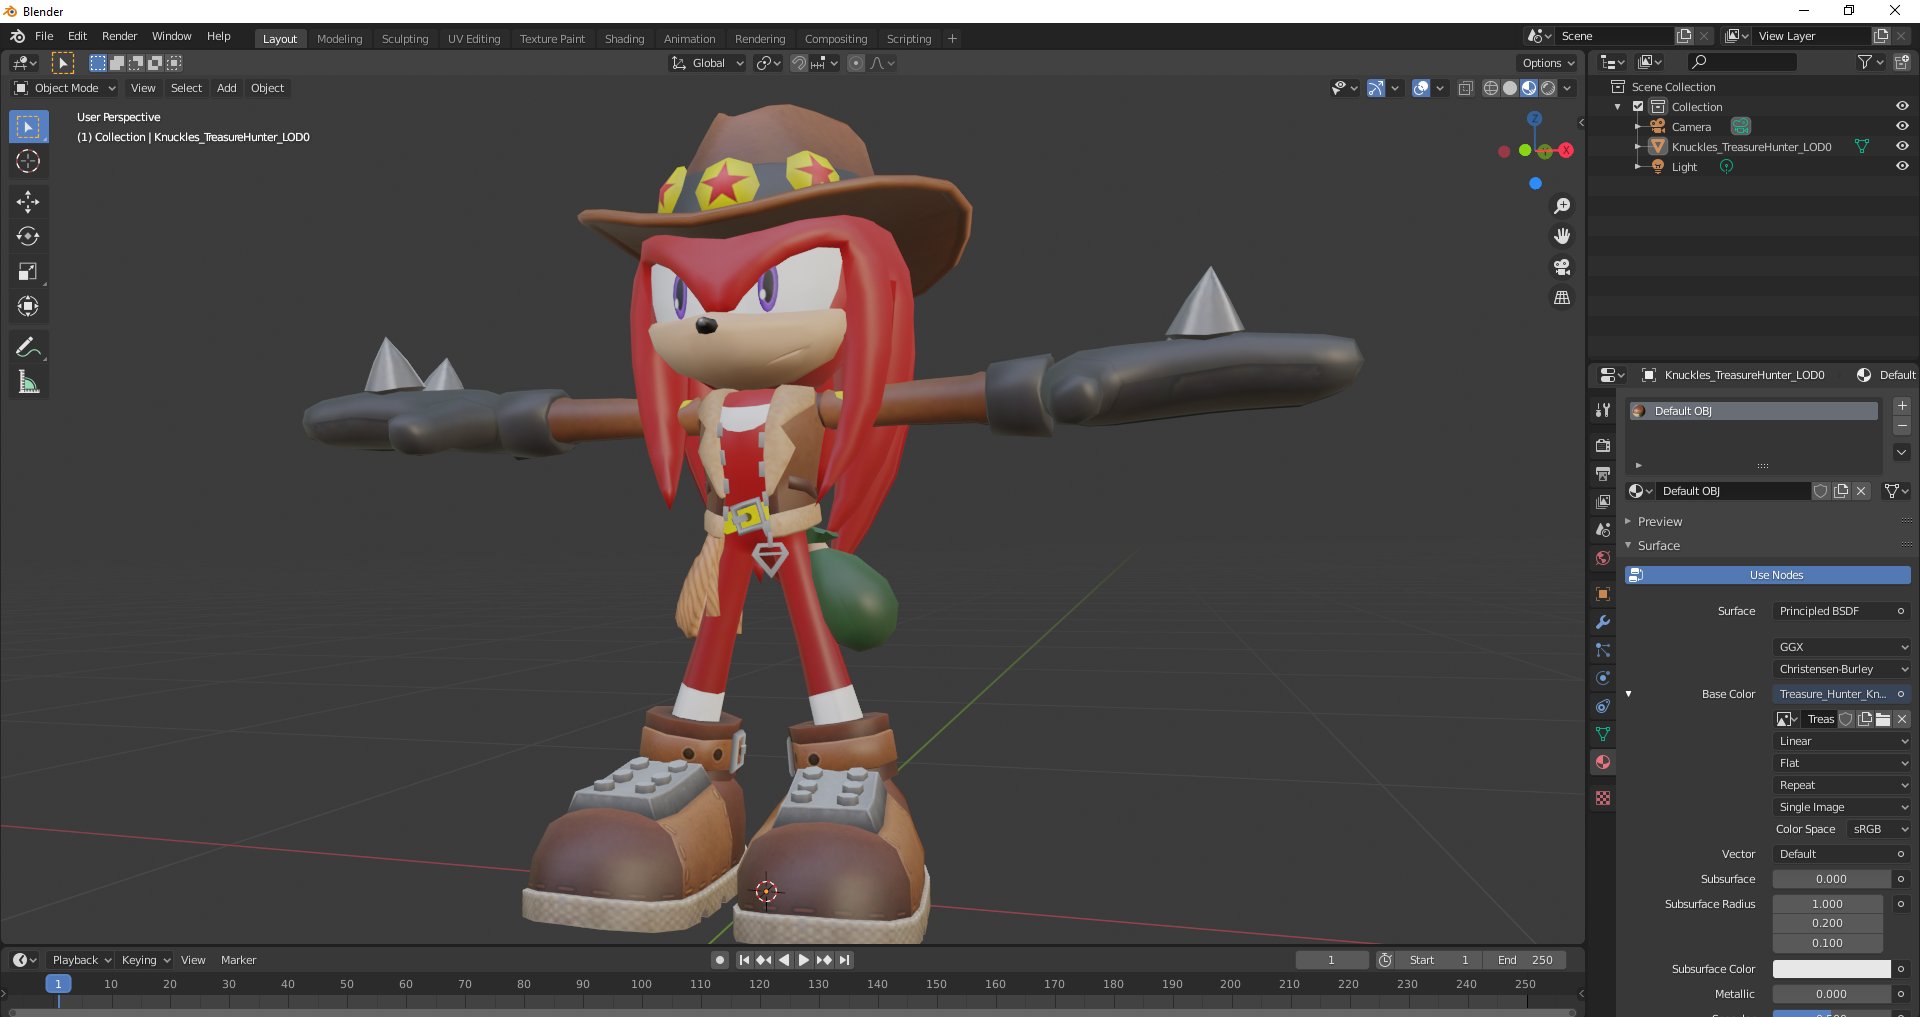
Task: Open the Global transform orientation dropdown
Action: (707, 63)
